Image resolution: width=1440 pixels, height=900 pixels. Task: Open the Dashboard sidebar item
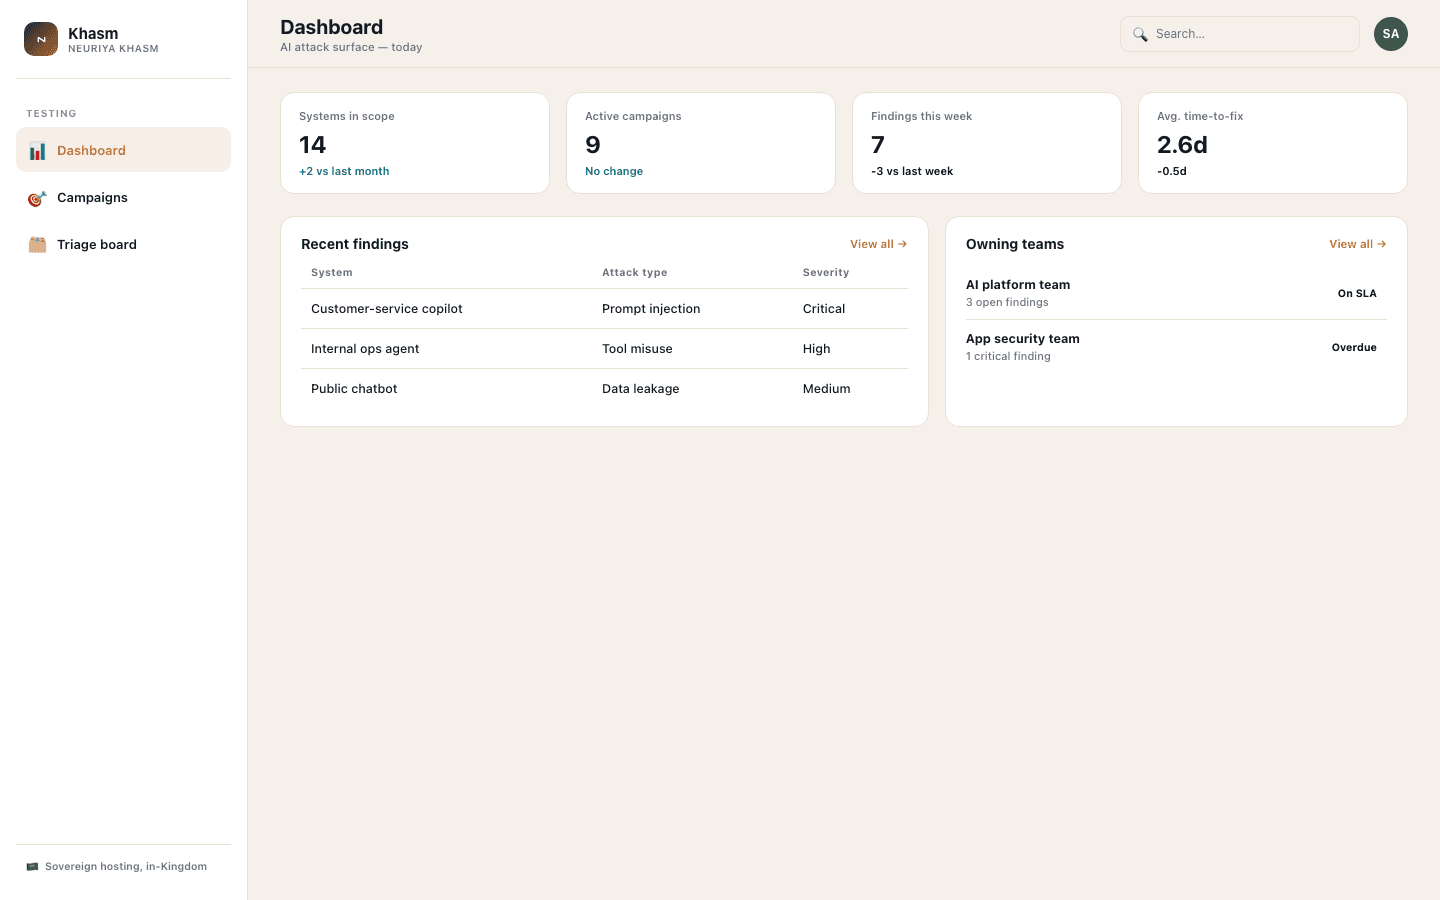[x=123, y=150]
